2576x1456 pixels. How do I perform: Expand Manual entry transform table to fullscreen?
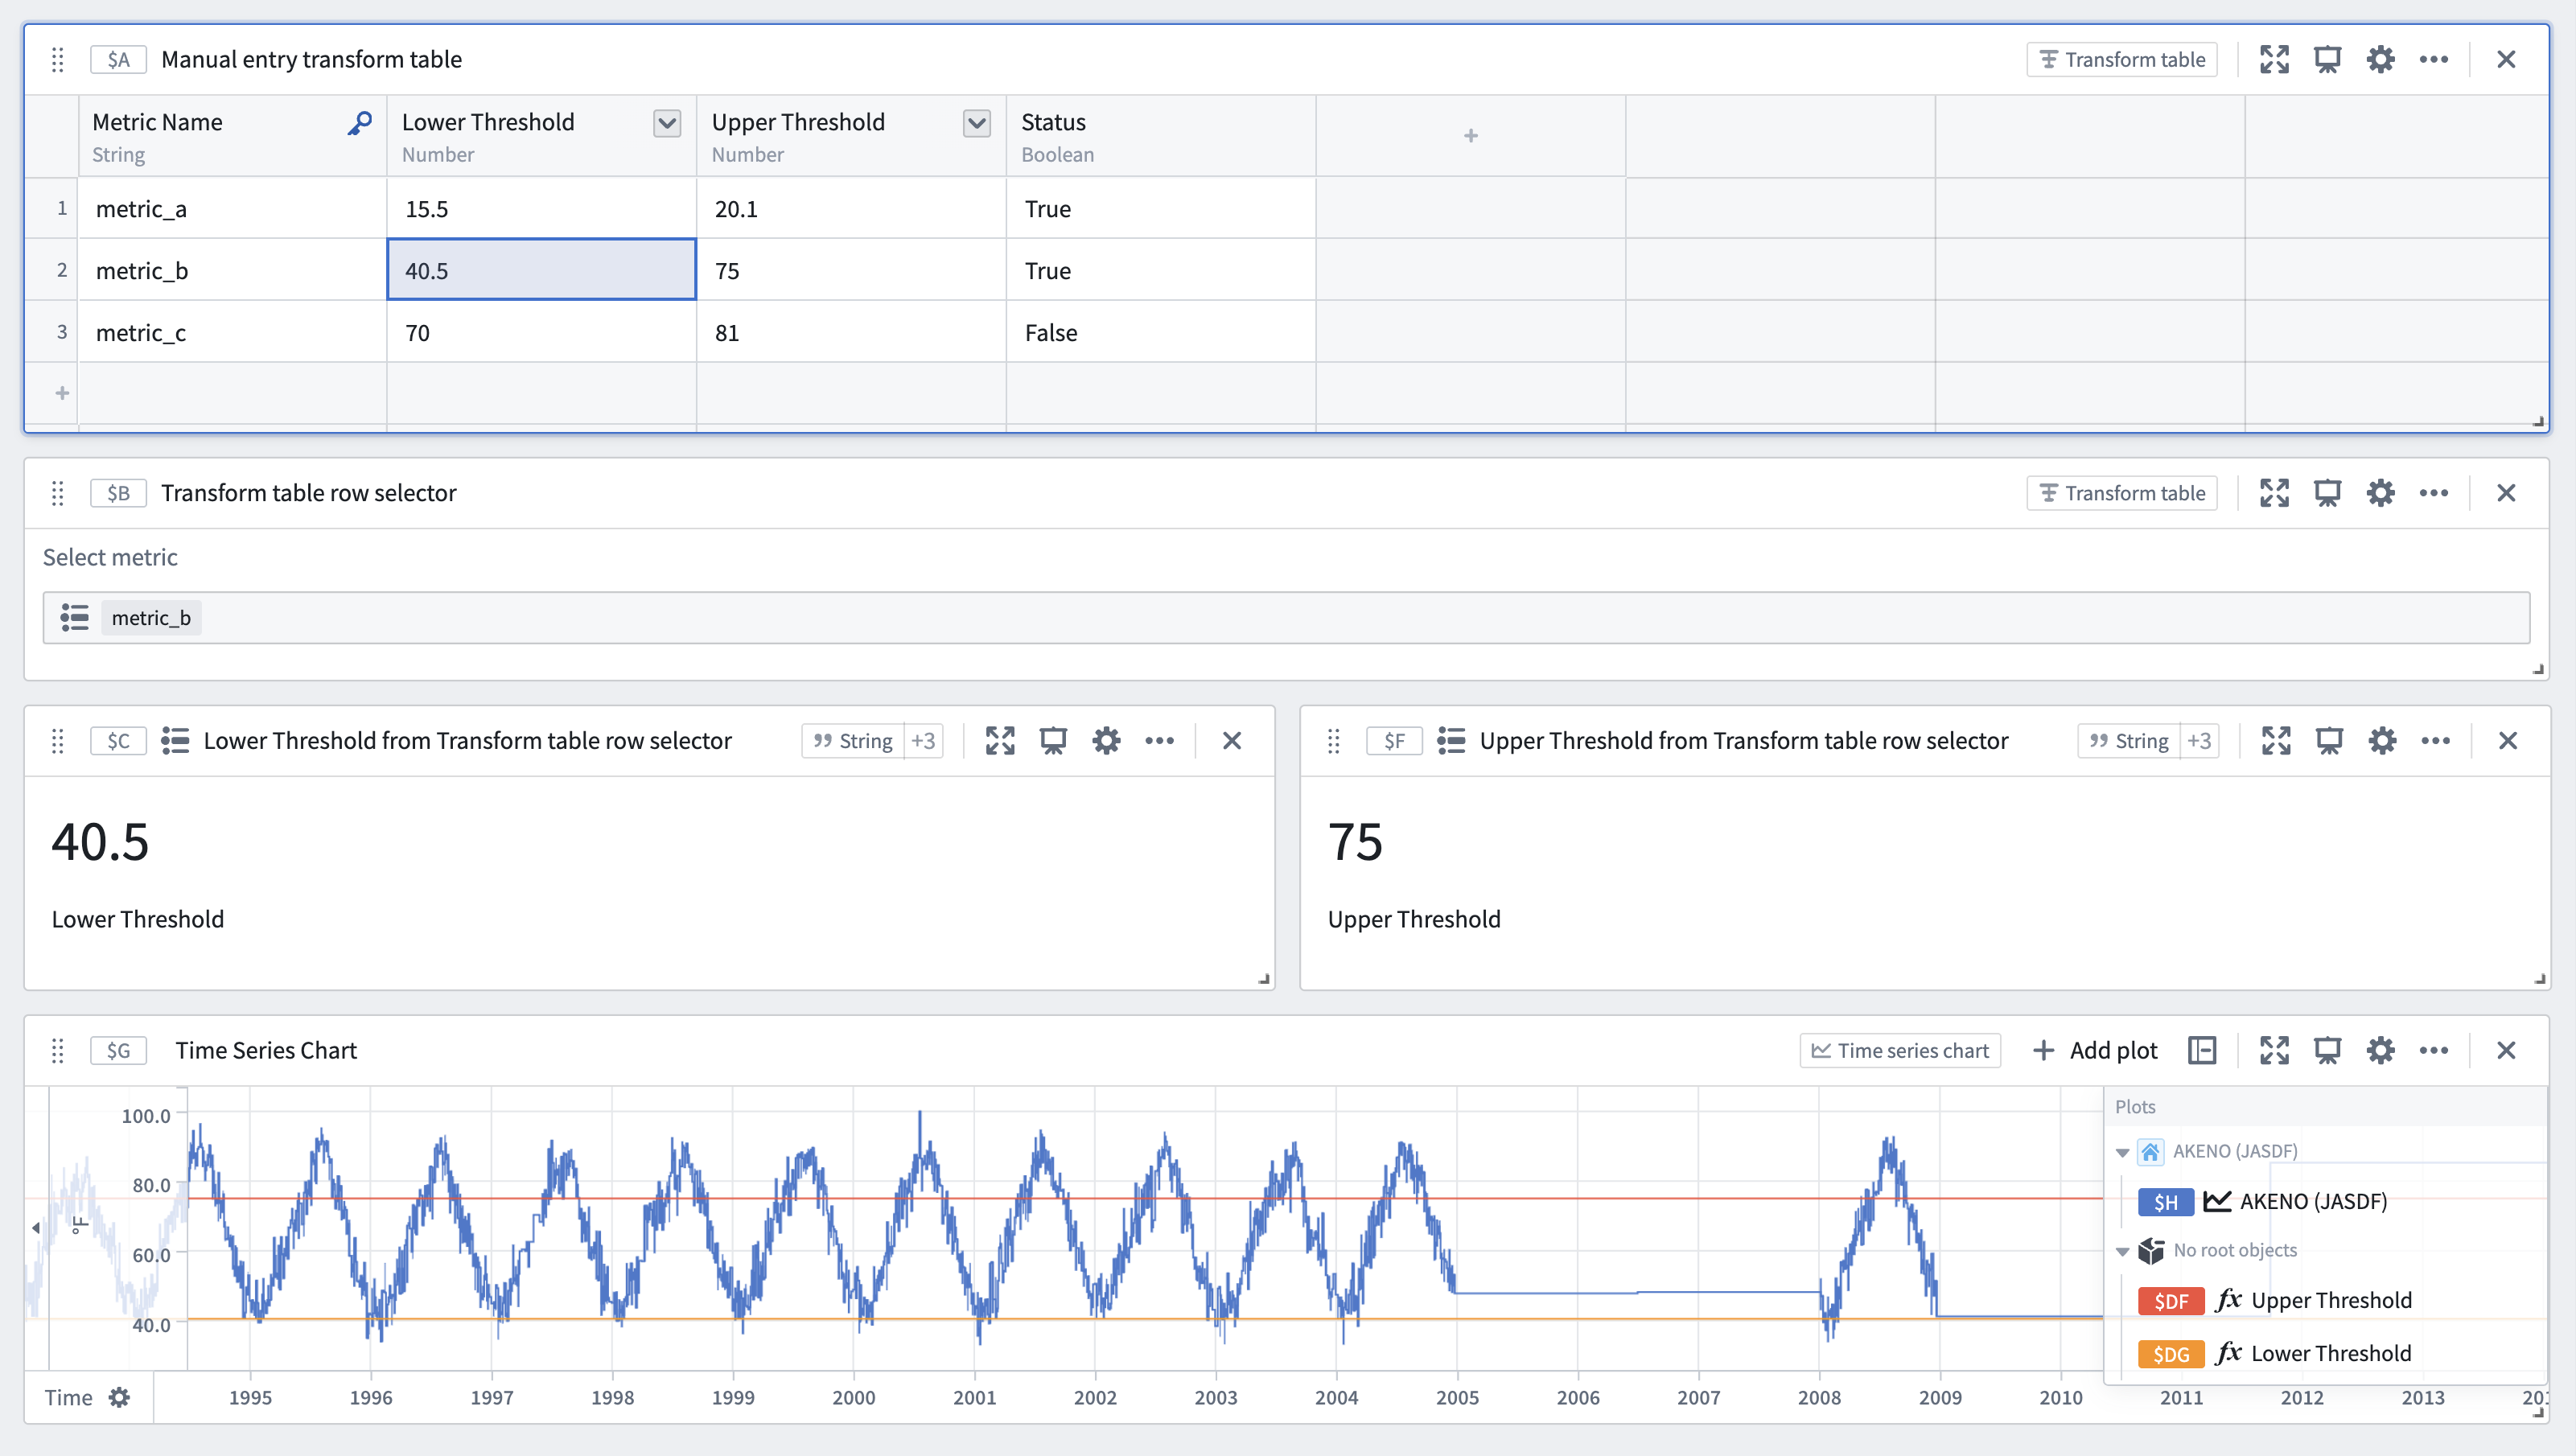tap(2274, 59)
